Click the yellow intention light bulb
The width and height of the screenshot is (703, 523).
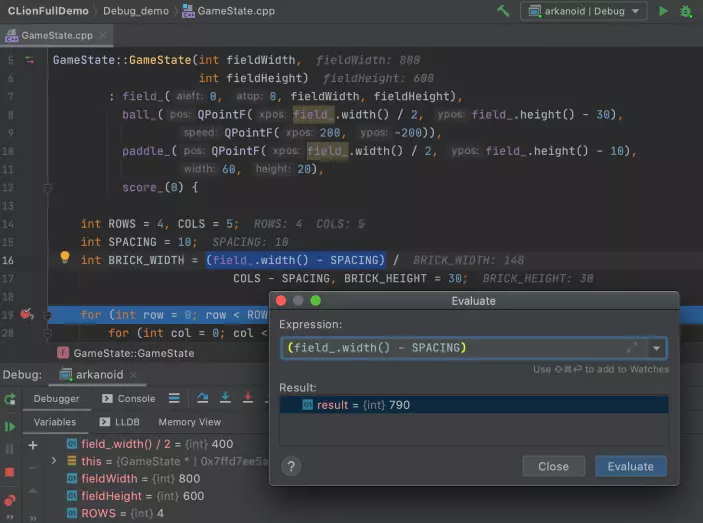(65, 257)
